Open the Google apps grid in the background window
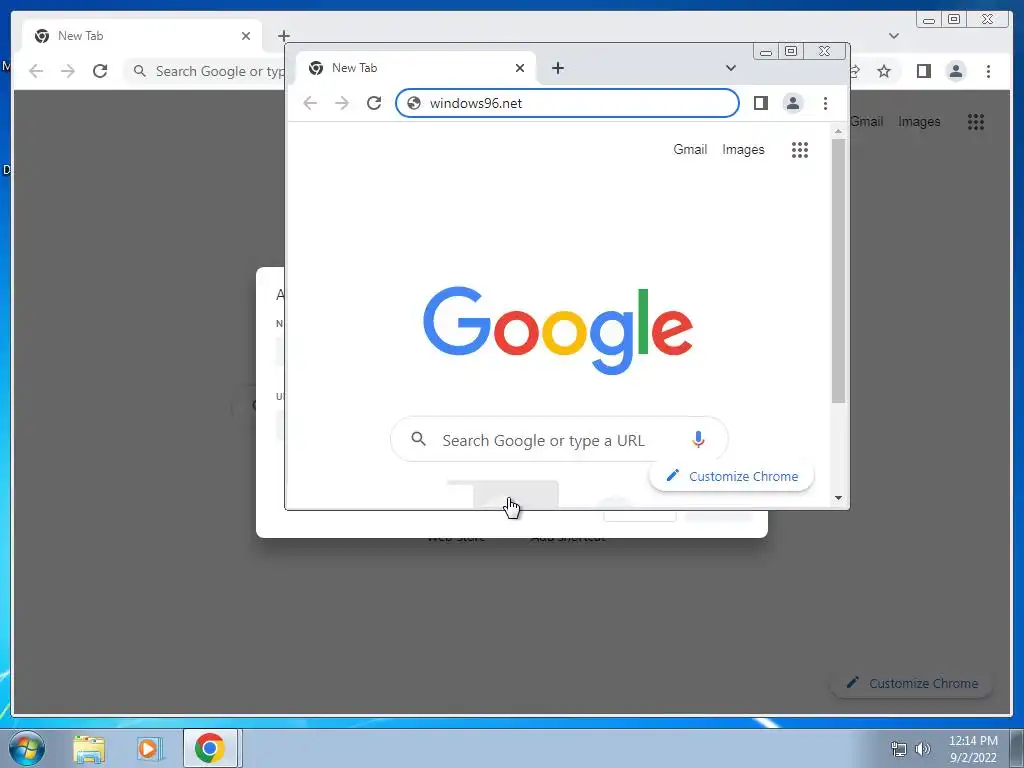This screenshot has height=768, width=1024. [976, 121]
